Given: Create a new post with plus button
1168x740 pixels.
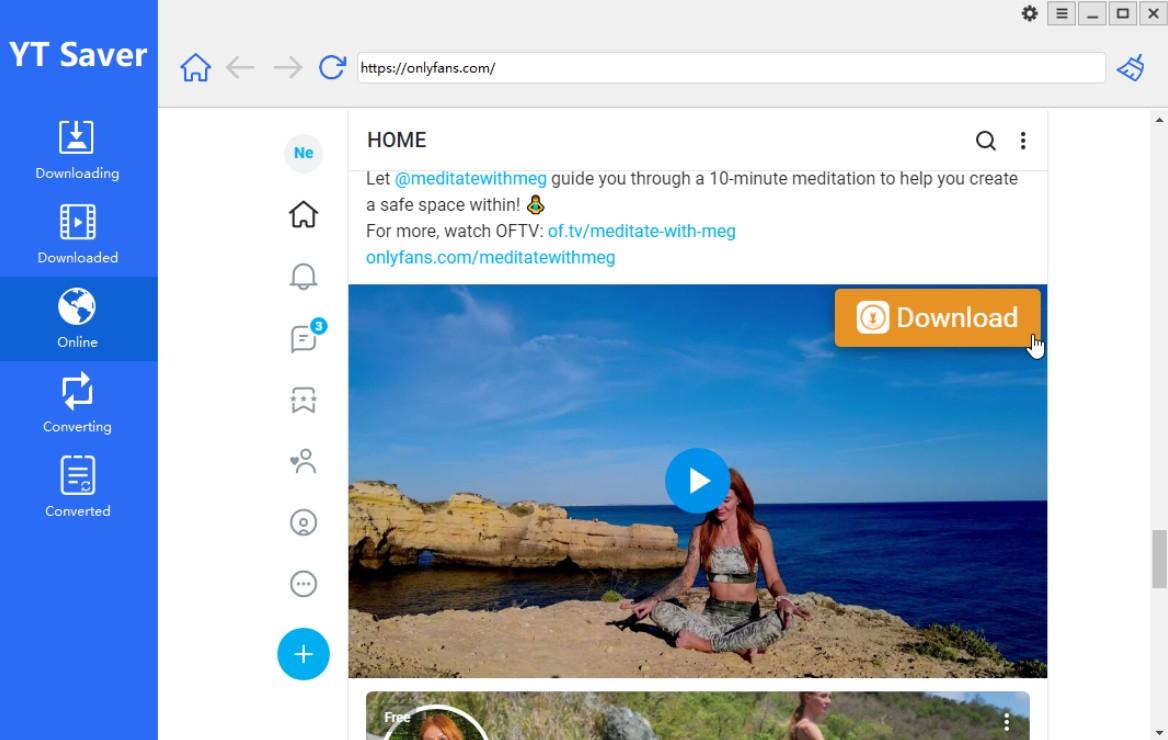Looking at the screenshot, I should pos(303,654).
